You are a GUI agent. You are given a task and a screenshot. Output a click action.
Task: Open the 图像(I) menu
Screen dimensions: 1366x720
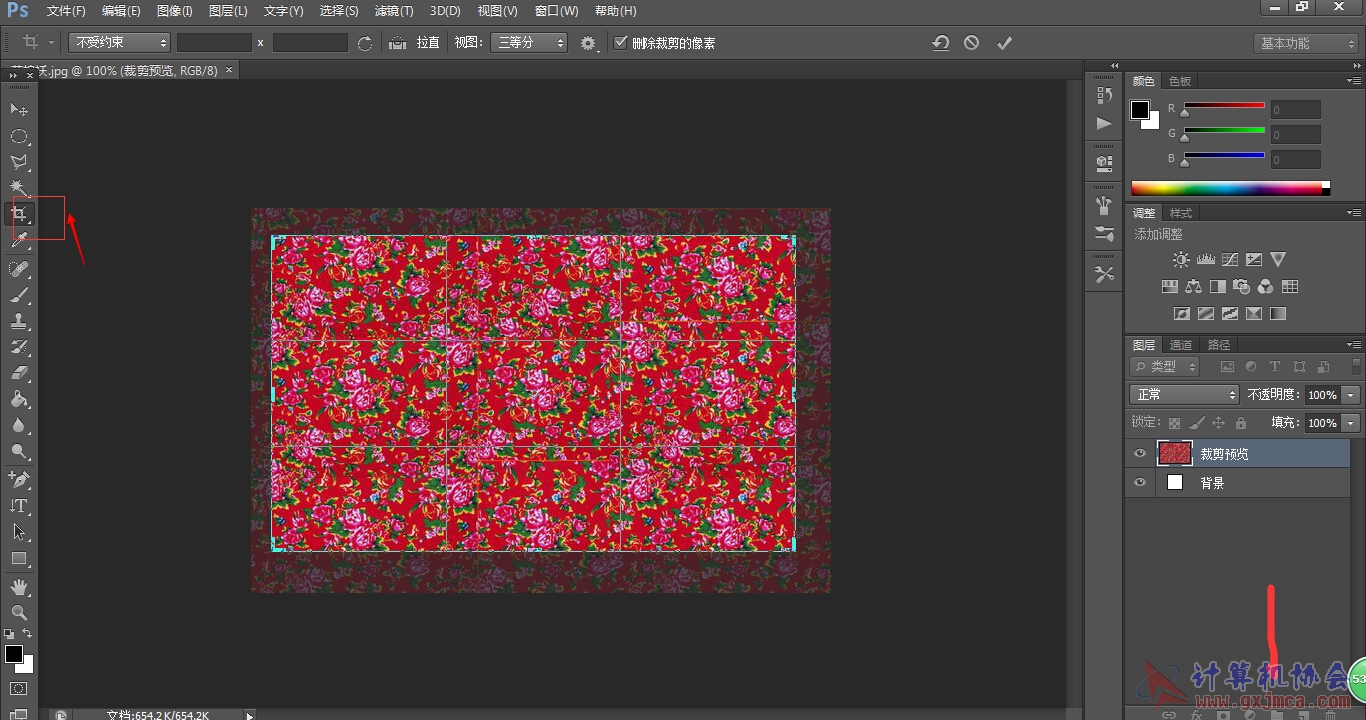click(175, 11)
